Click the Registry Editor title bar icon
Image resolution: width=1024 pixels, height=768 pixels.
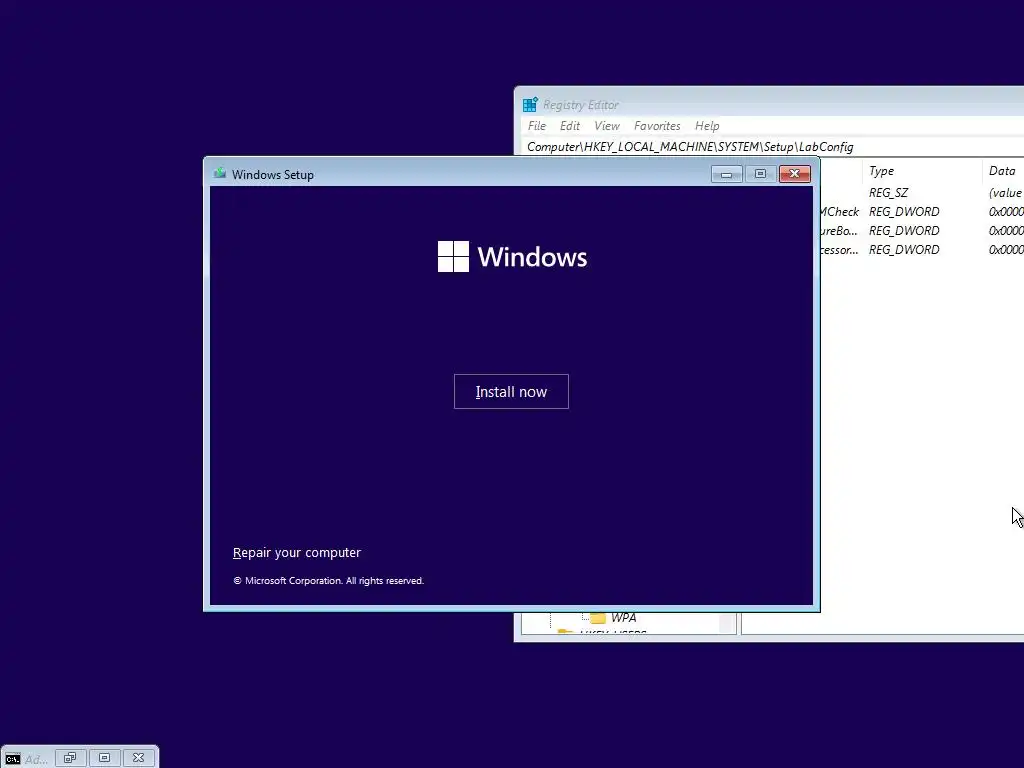click(x=530, y=104)
